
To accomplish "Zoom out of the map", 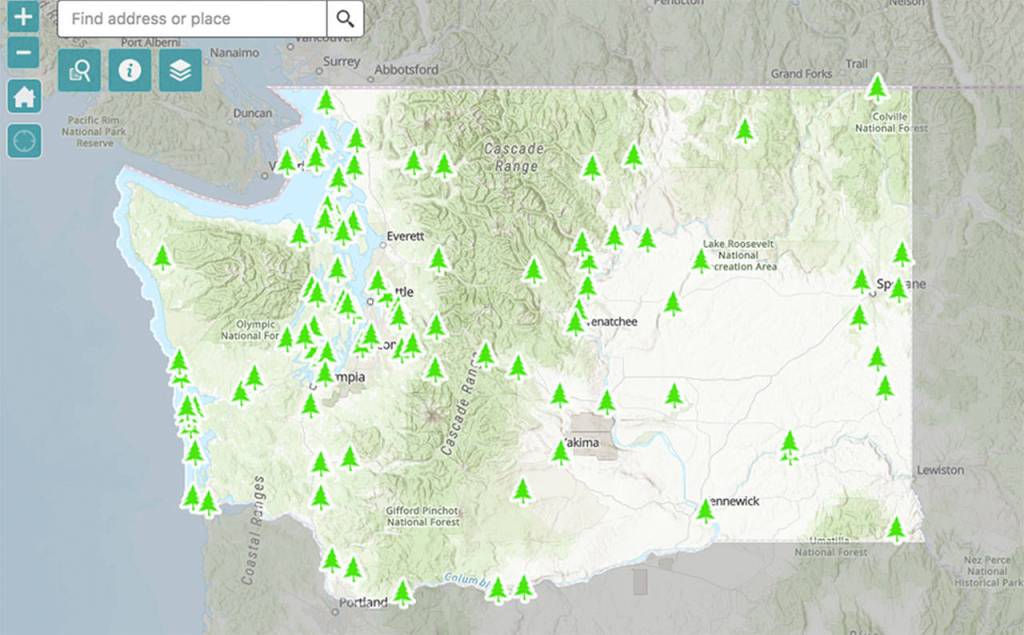I will click(23, 52).
